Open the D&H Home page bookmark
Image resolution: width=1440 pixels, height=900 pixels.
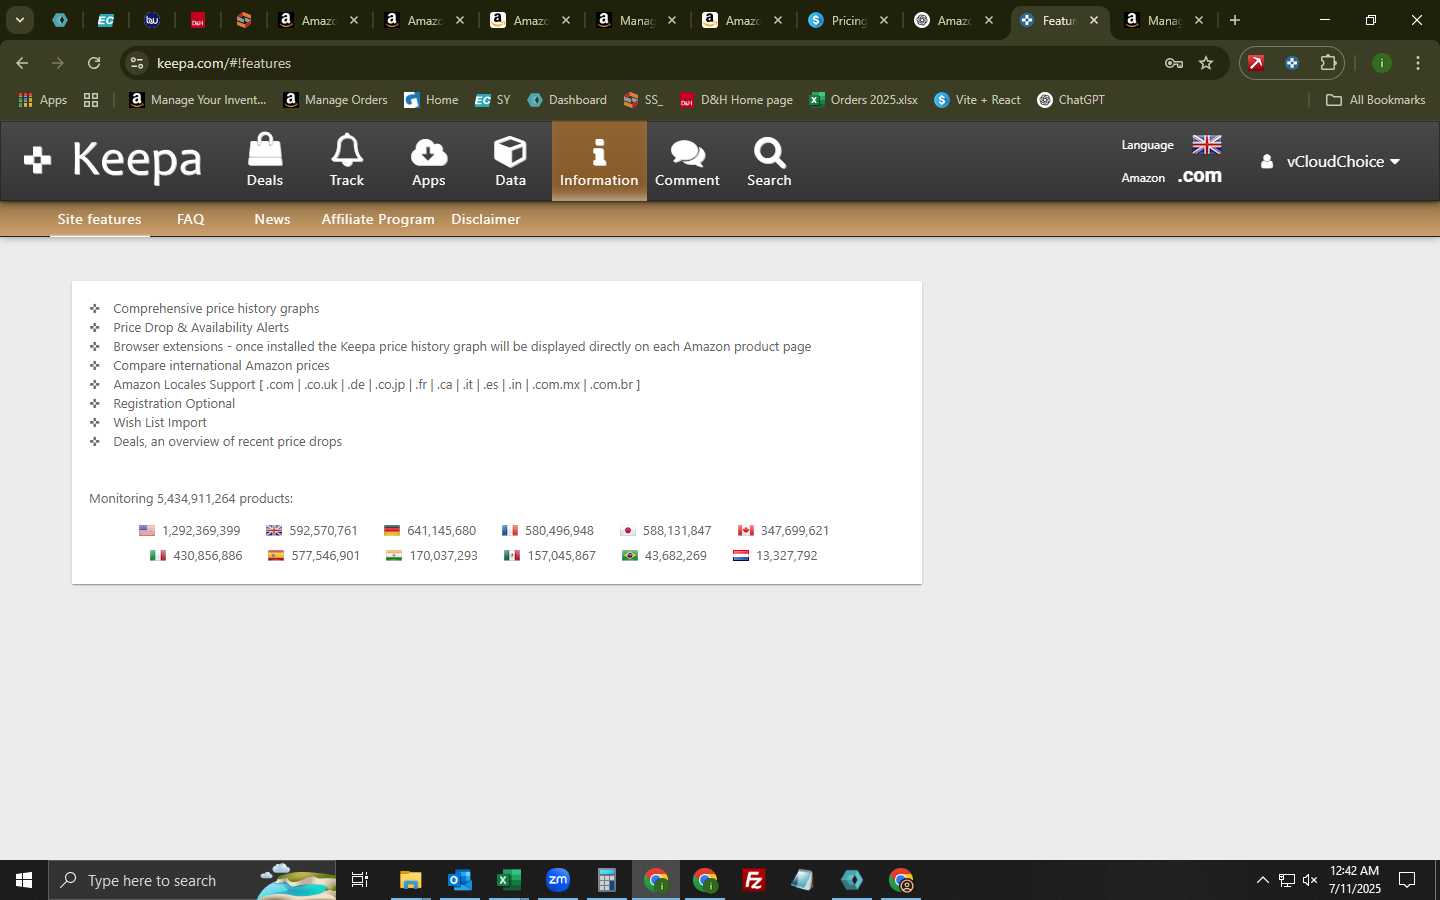point(736,100)
